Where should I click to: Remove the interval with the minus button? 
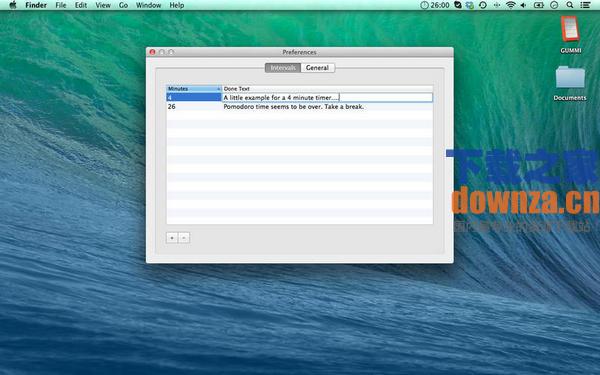tap(184, 238)
